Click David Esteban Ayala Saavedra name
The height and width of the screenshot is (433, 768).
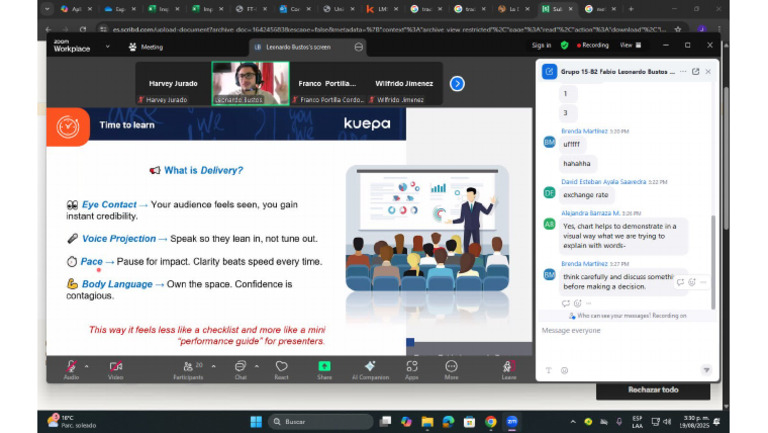pyautogui.click(x=603, y=182)
